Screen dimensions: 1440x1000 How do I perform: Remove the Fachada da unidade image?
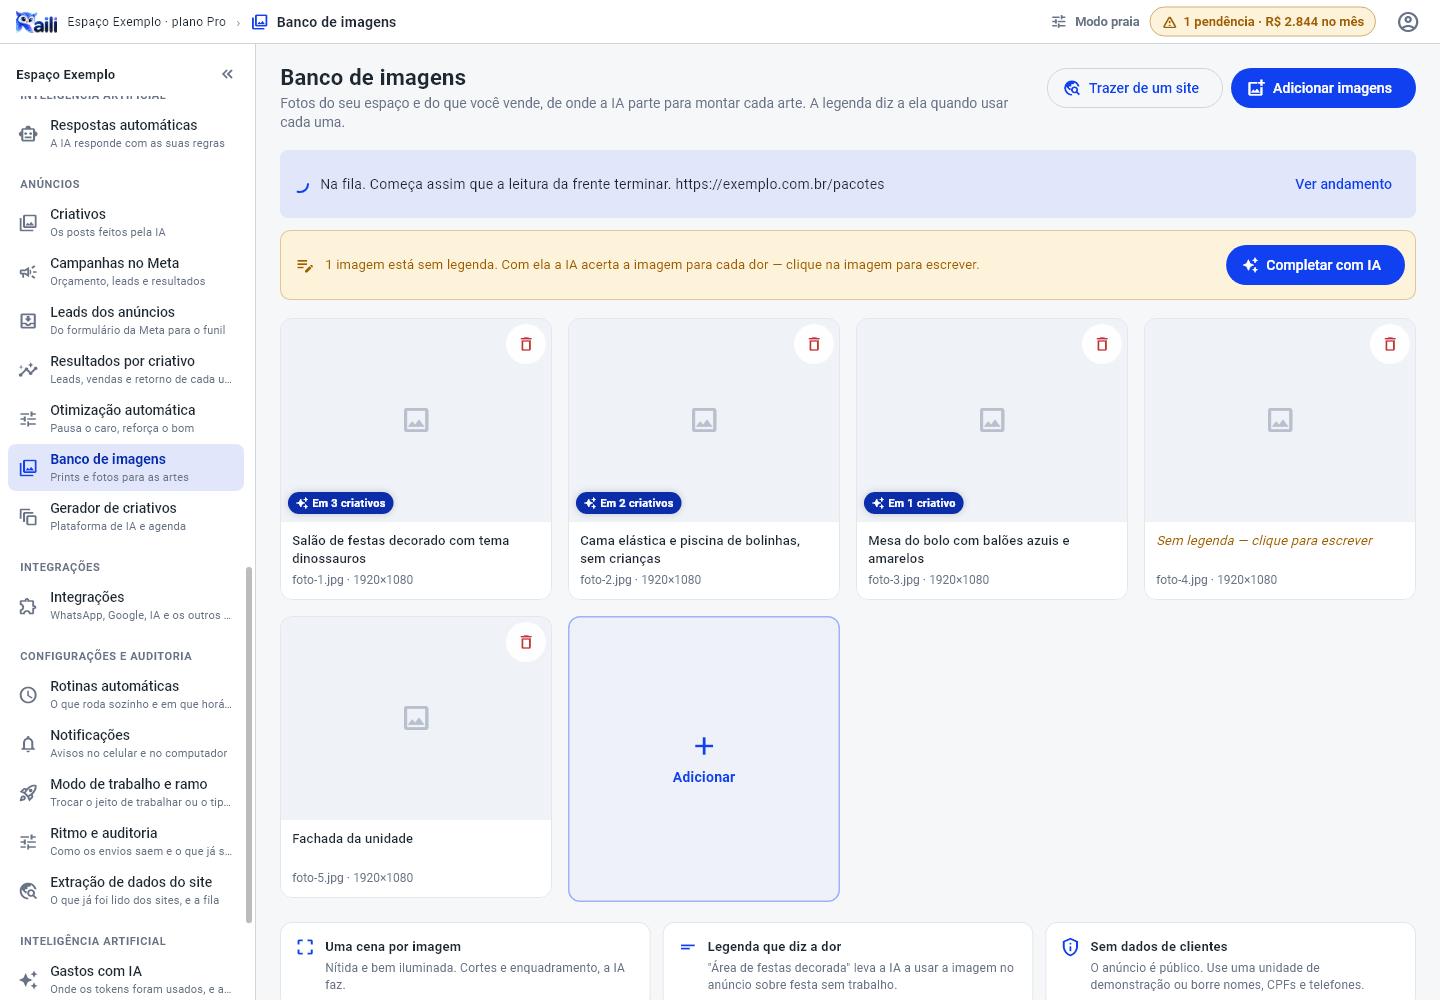(526, 642)
